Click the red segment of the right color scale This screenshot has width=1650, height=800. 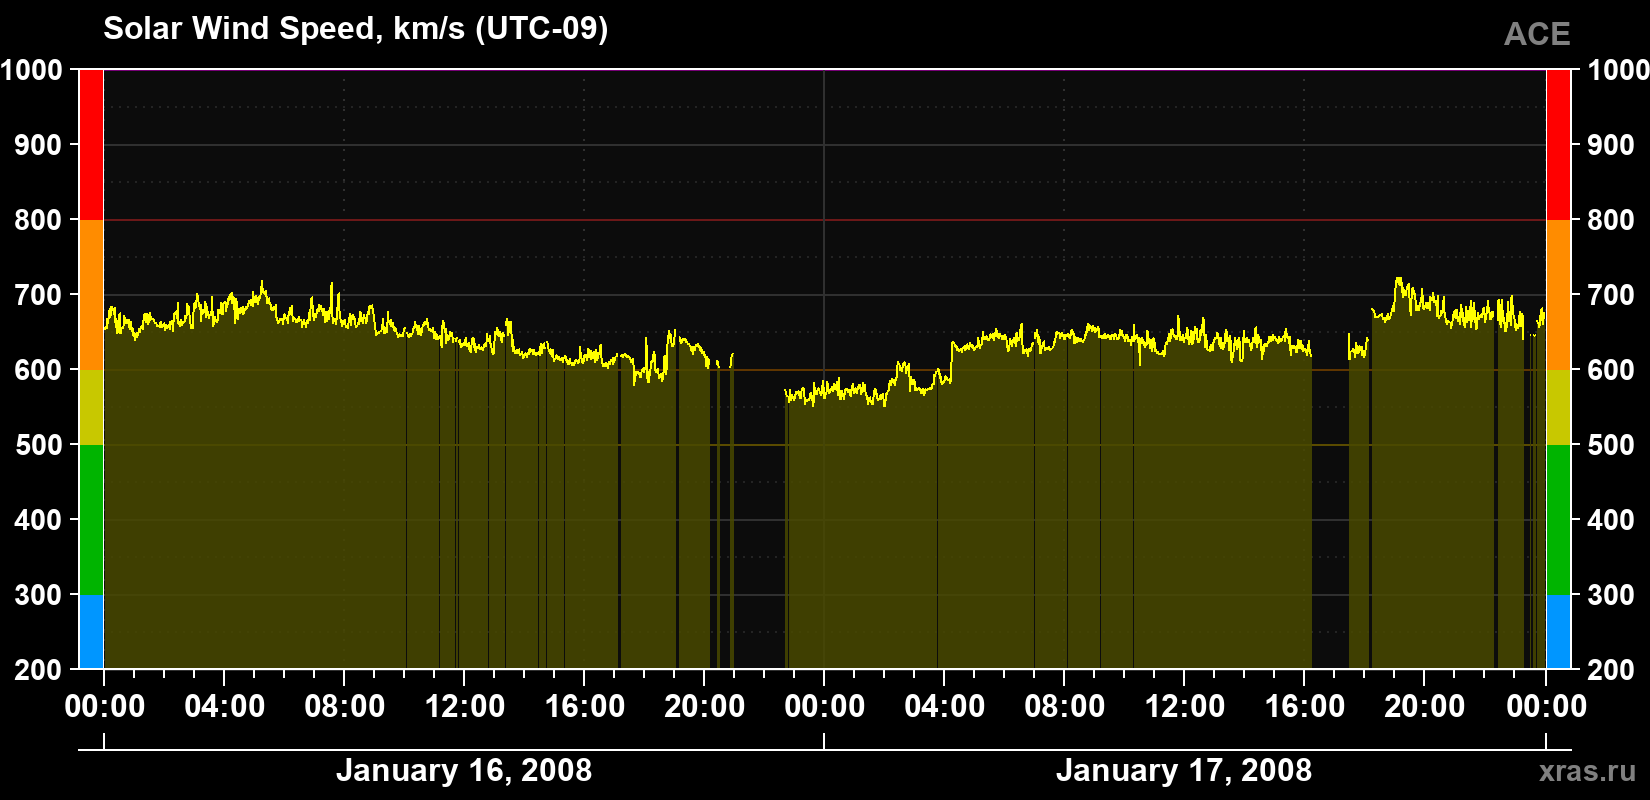click(1558, 145)
